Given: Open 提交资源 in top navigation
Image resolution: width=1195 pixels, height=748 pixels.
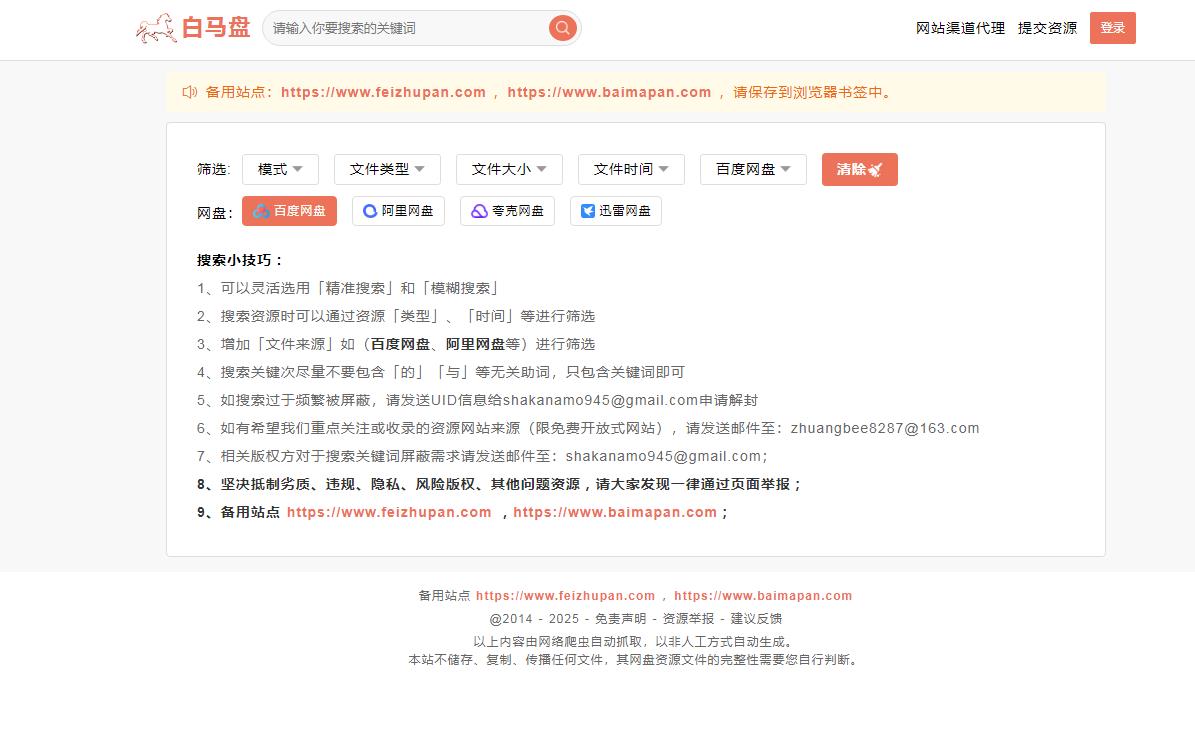Looking at the screenshot, I should point(1047,28).
